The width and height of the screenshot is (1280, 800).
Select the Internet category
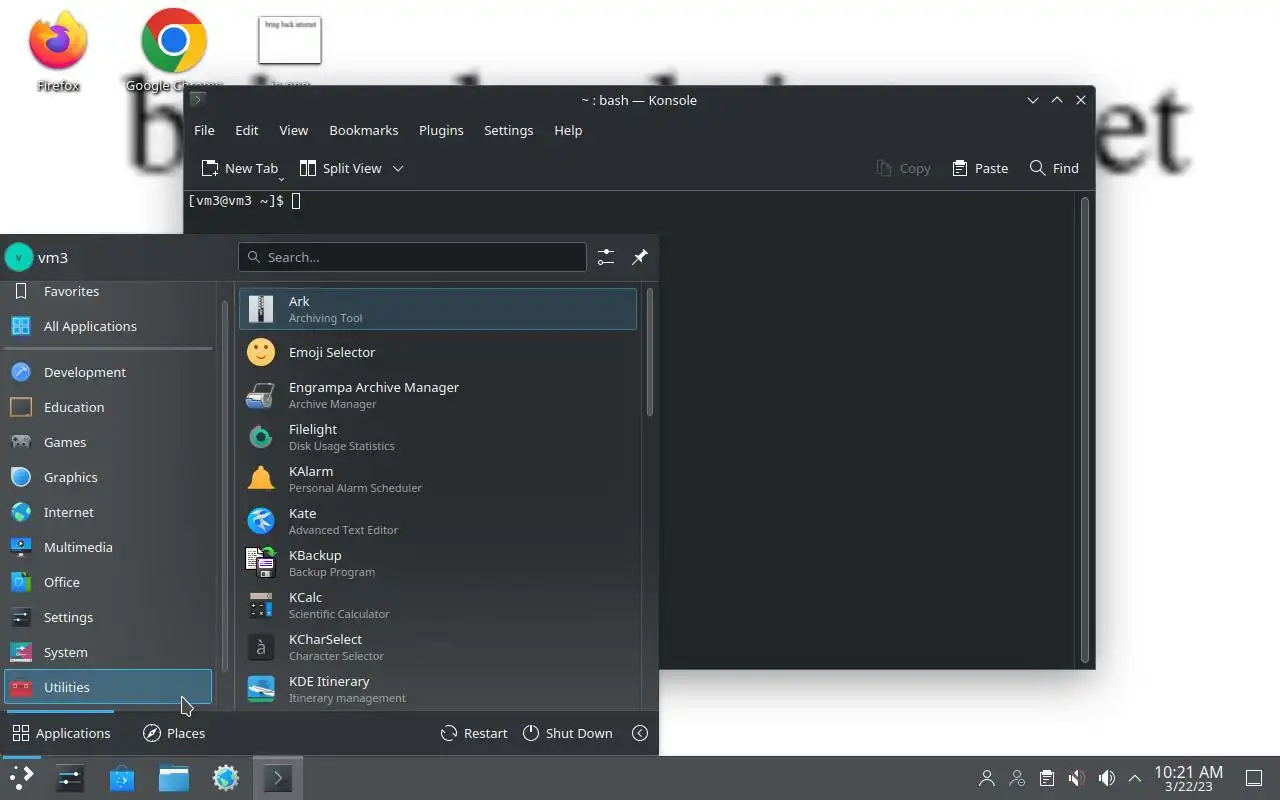click(108, 512)
